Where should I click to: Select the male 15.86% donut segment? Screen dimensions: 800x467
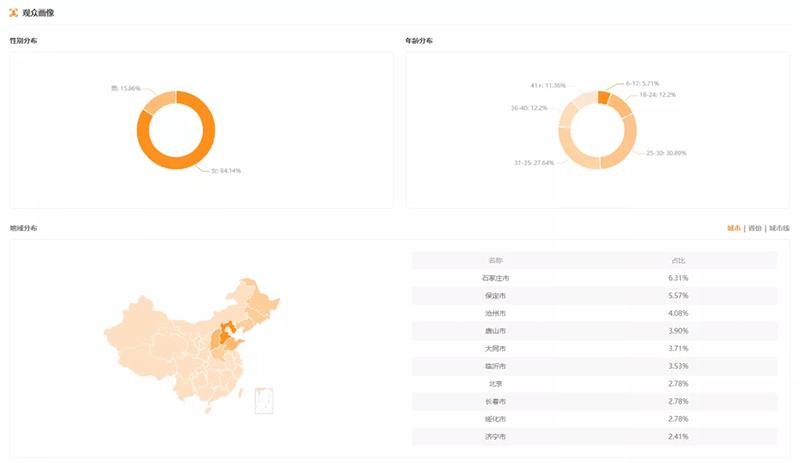pyautogui.click(x=157, y=100)
